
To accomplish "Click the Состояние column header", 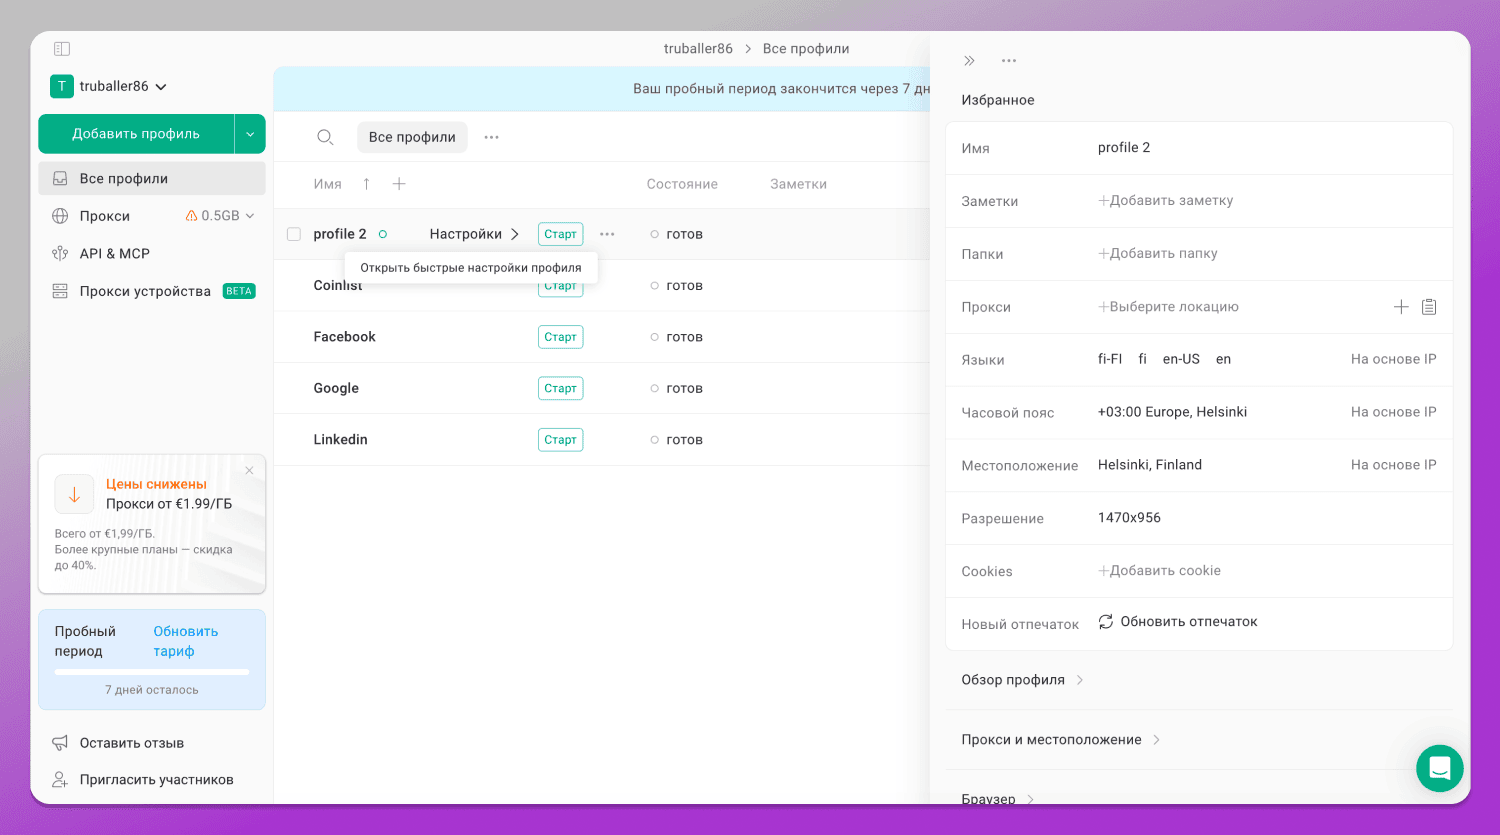I will tap(682, 184).
